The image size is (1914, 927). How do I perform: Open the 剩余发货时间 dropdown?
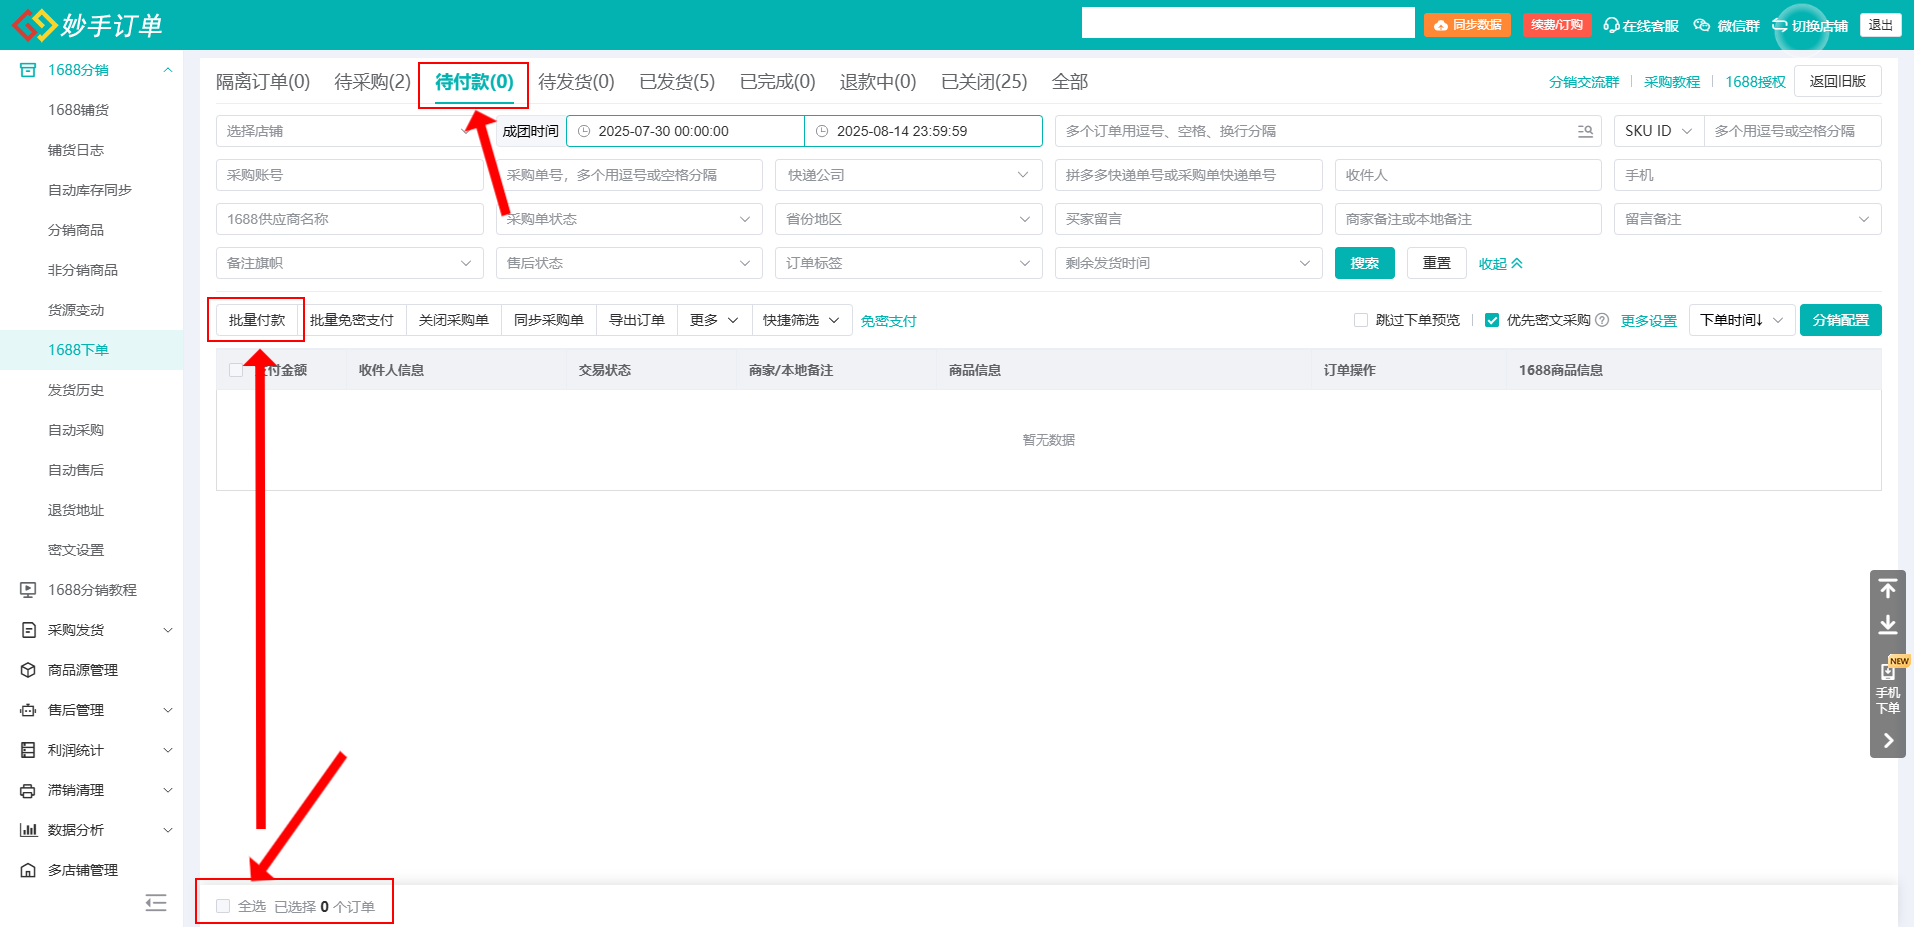click(x=1189, y=263)
